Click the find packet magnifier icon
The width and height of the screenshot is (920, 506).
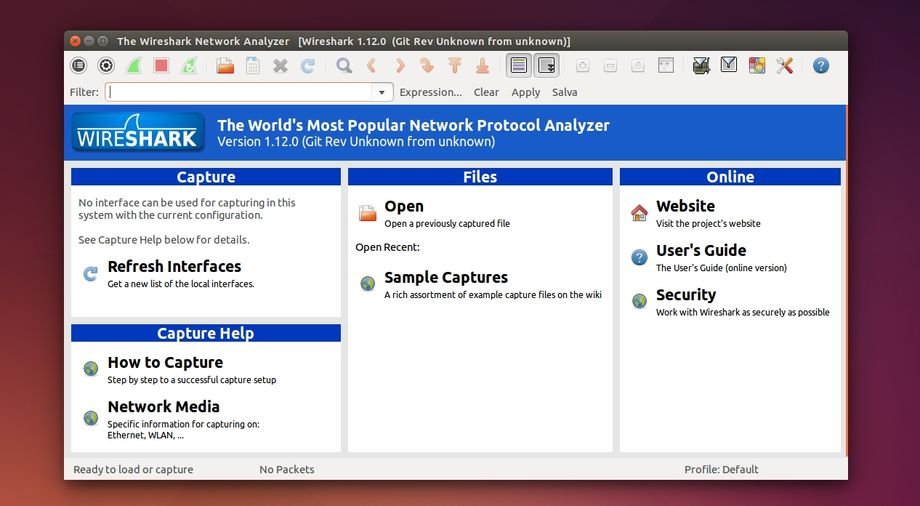344,66
